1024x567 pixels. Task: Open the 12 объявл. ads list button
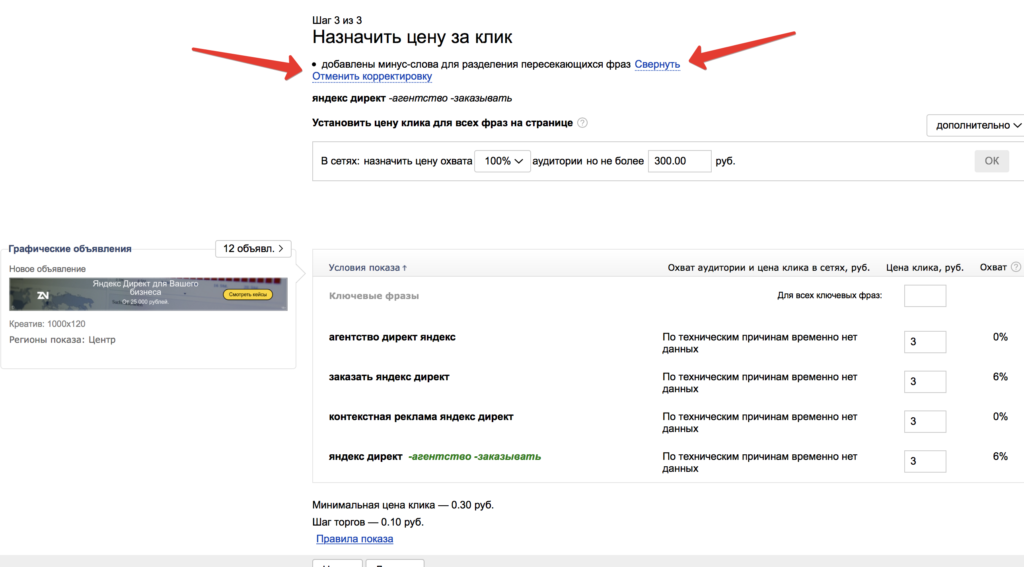253,249
